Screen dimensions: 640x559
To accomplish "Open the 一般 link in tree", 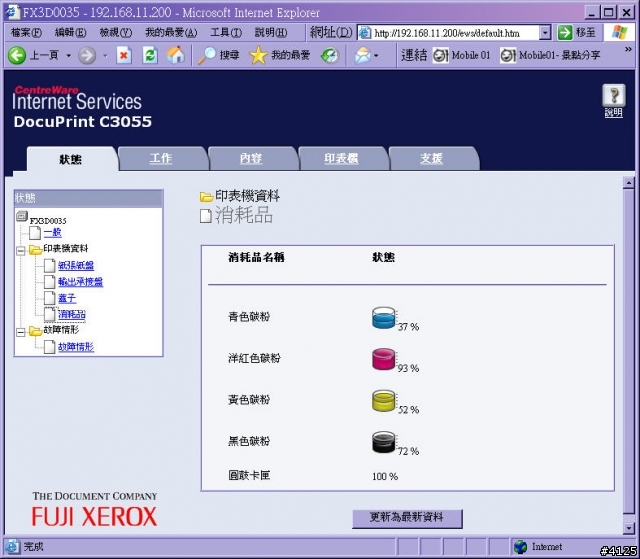I will point(53,233).
